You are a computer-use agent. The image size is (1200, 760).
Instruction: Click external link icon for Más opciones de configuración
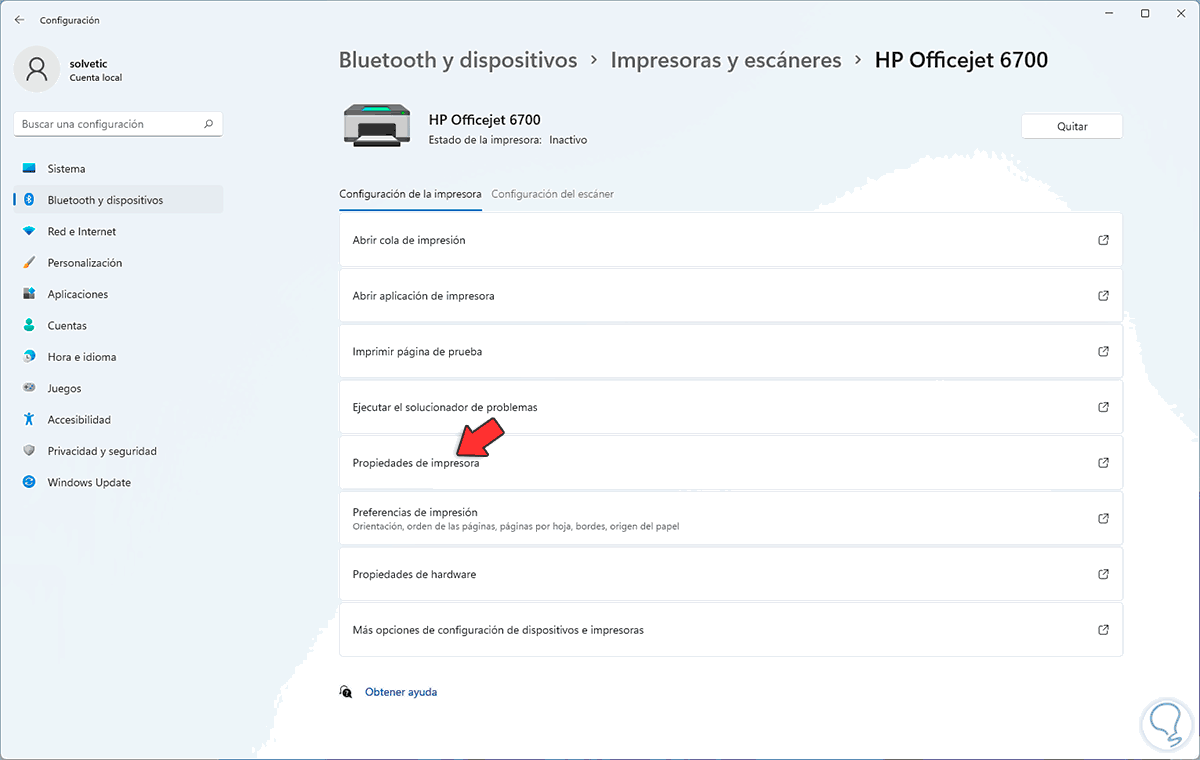pos(1103,630)
